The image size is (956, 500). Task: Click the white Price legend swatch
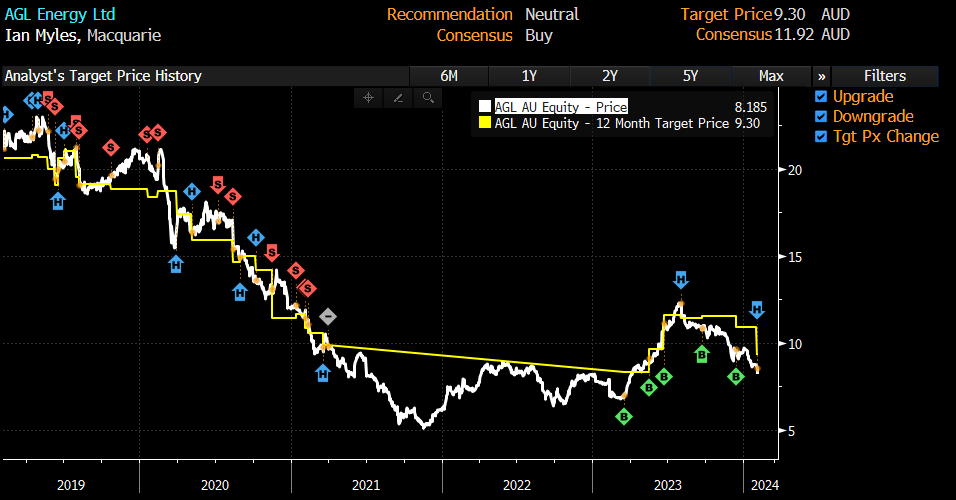click(485, 107)
